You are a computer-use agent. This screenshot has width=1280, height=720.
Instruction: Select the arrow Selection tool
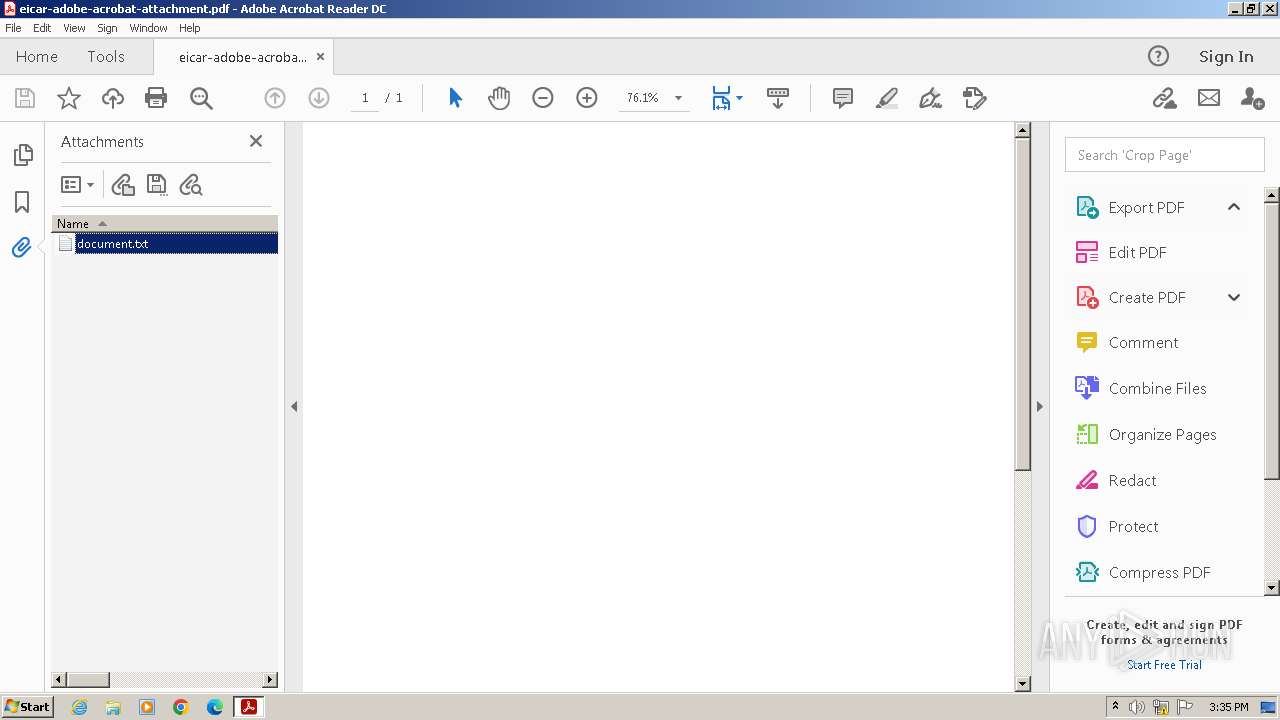click(456, 98)
